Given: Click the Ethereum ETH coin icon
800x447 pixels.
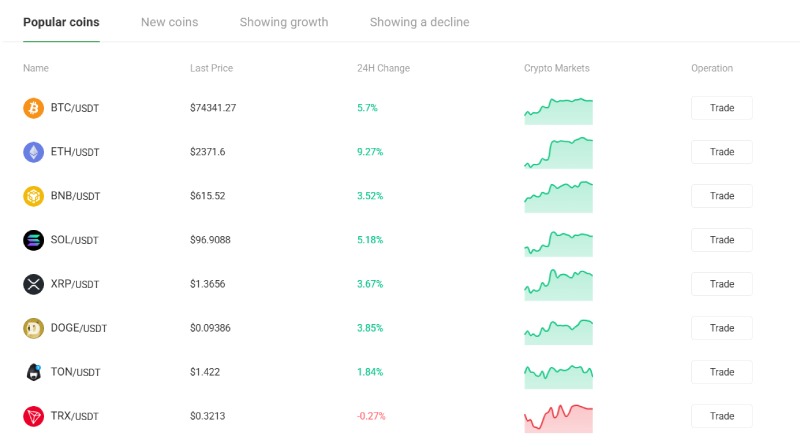Looking at the screenshot, I should click(34, 152).
